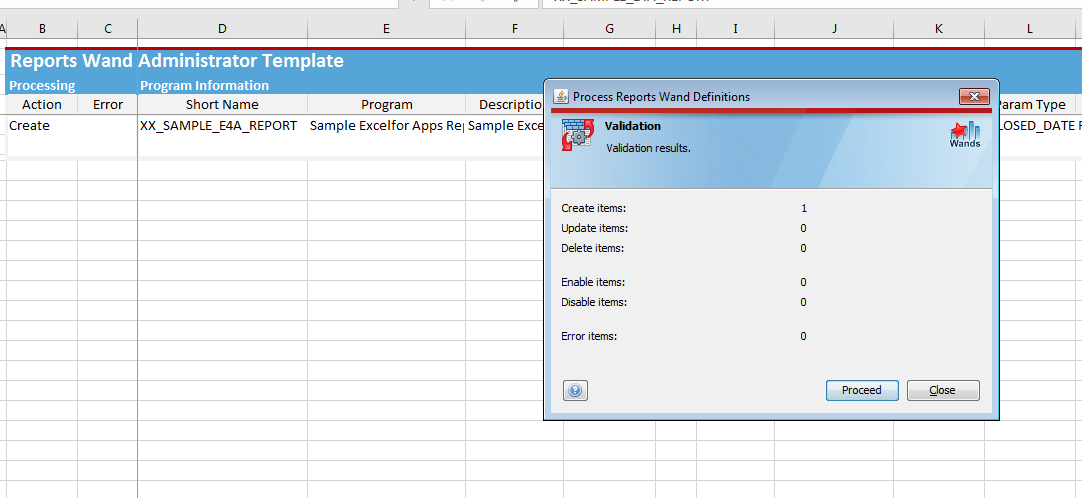
Task: Click the 'Error items:' label
Action: [x=589, y=337]
